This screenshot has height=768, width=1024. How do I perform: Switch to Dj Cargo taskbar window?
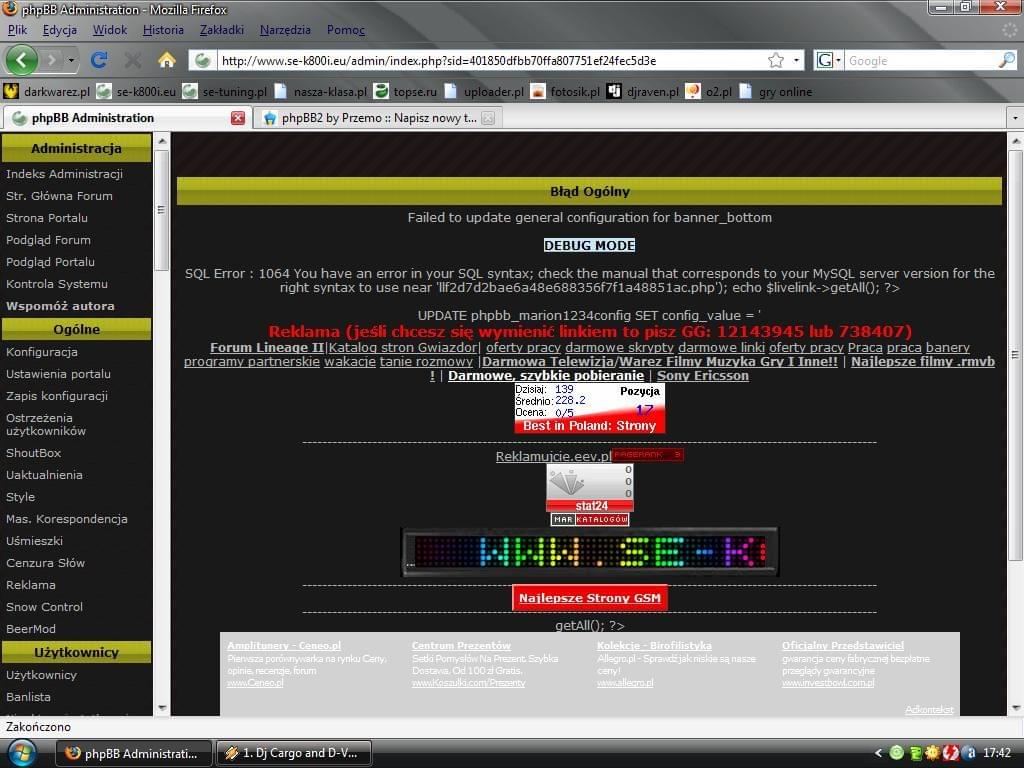click(x=293, y=753)
